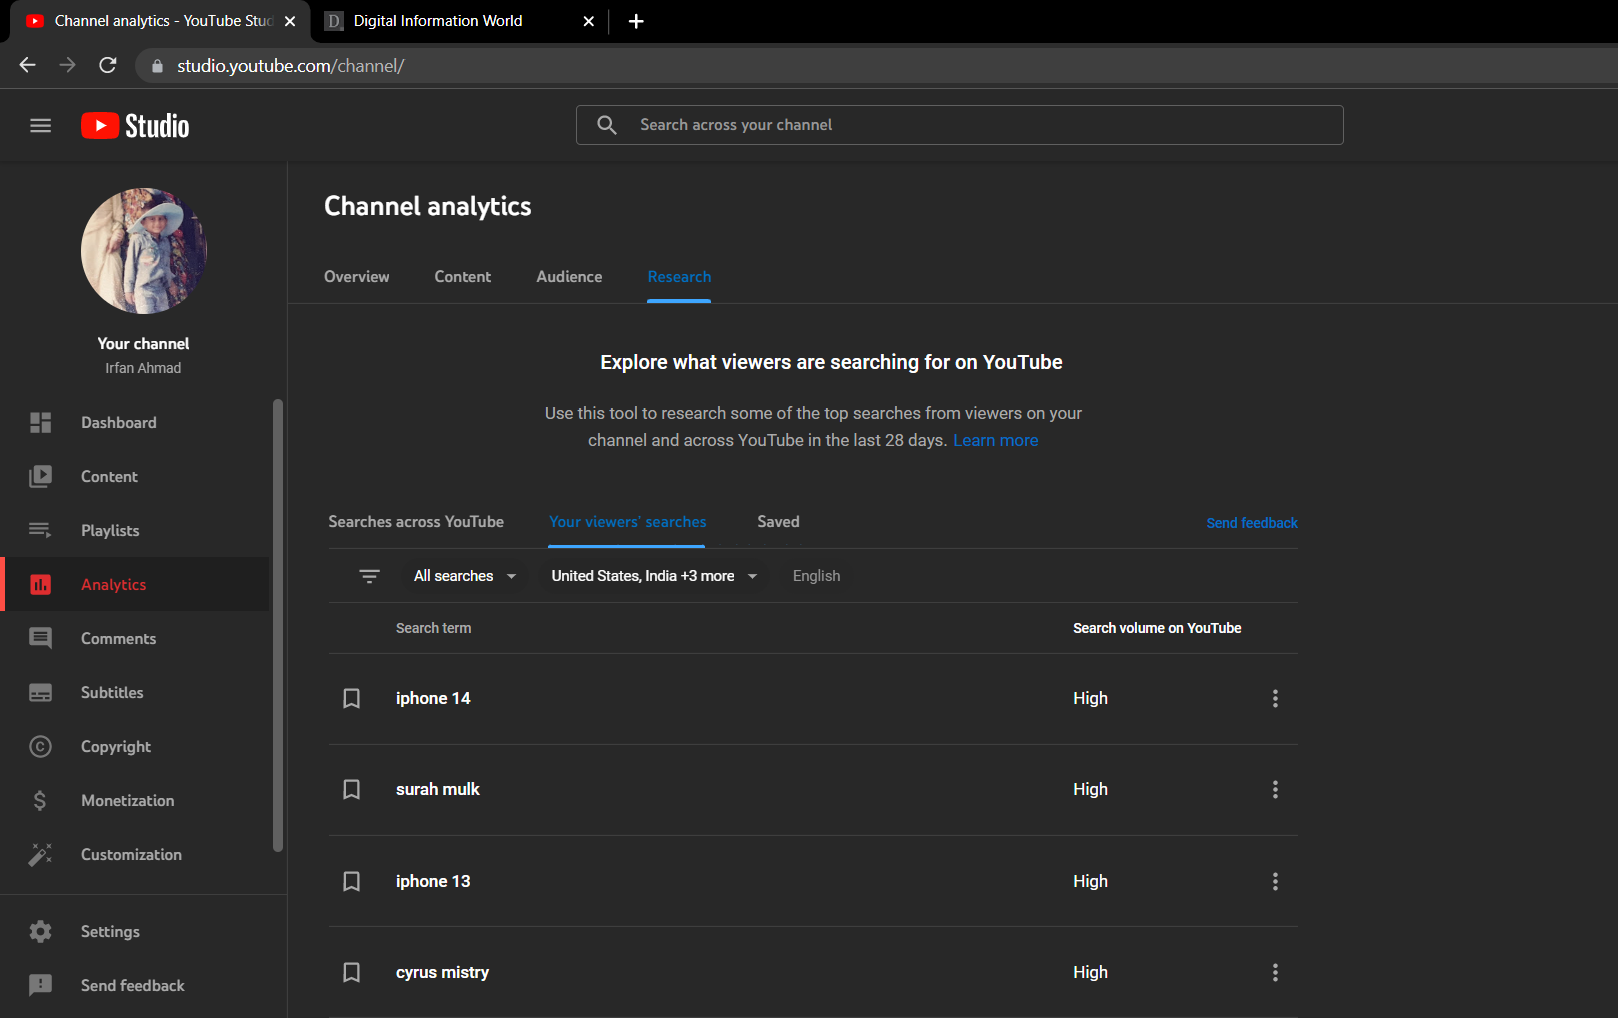
Task: Click the filter icon above search terms
Action: pyautogui.click(x=369, y=576)
